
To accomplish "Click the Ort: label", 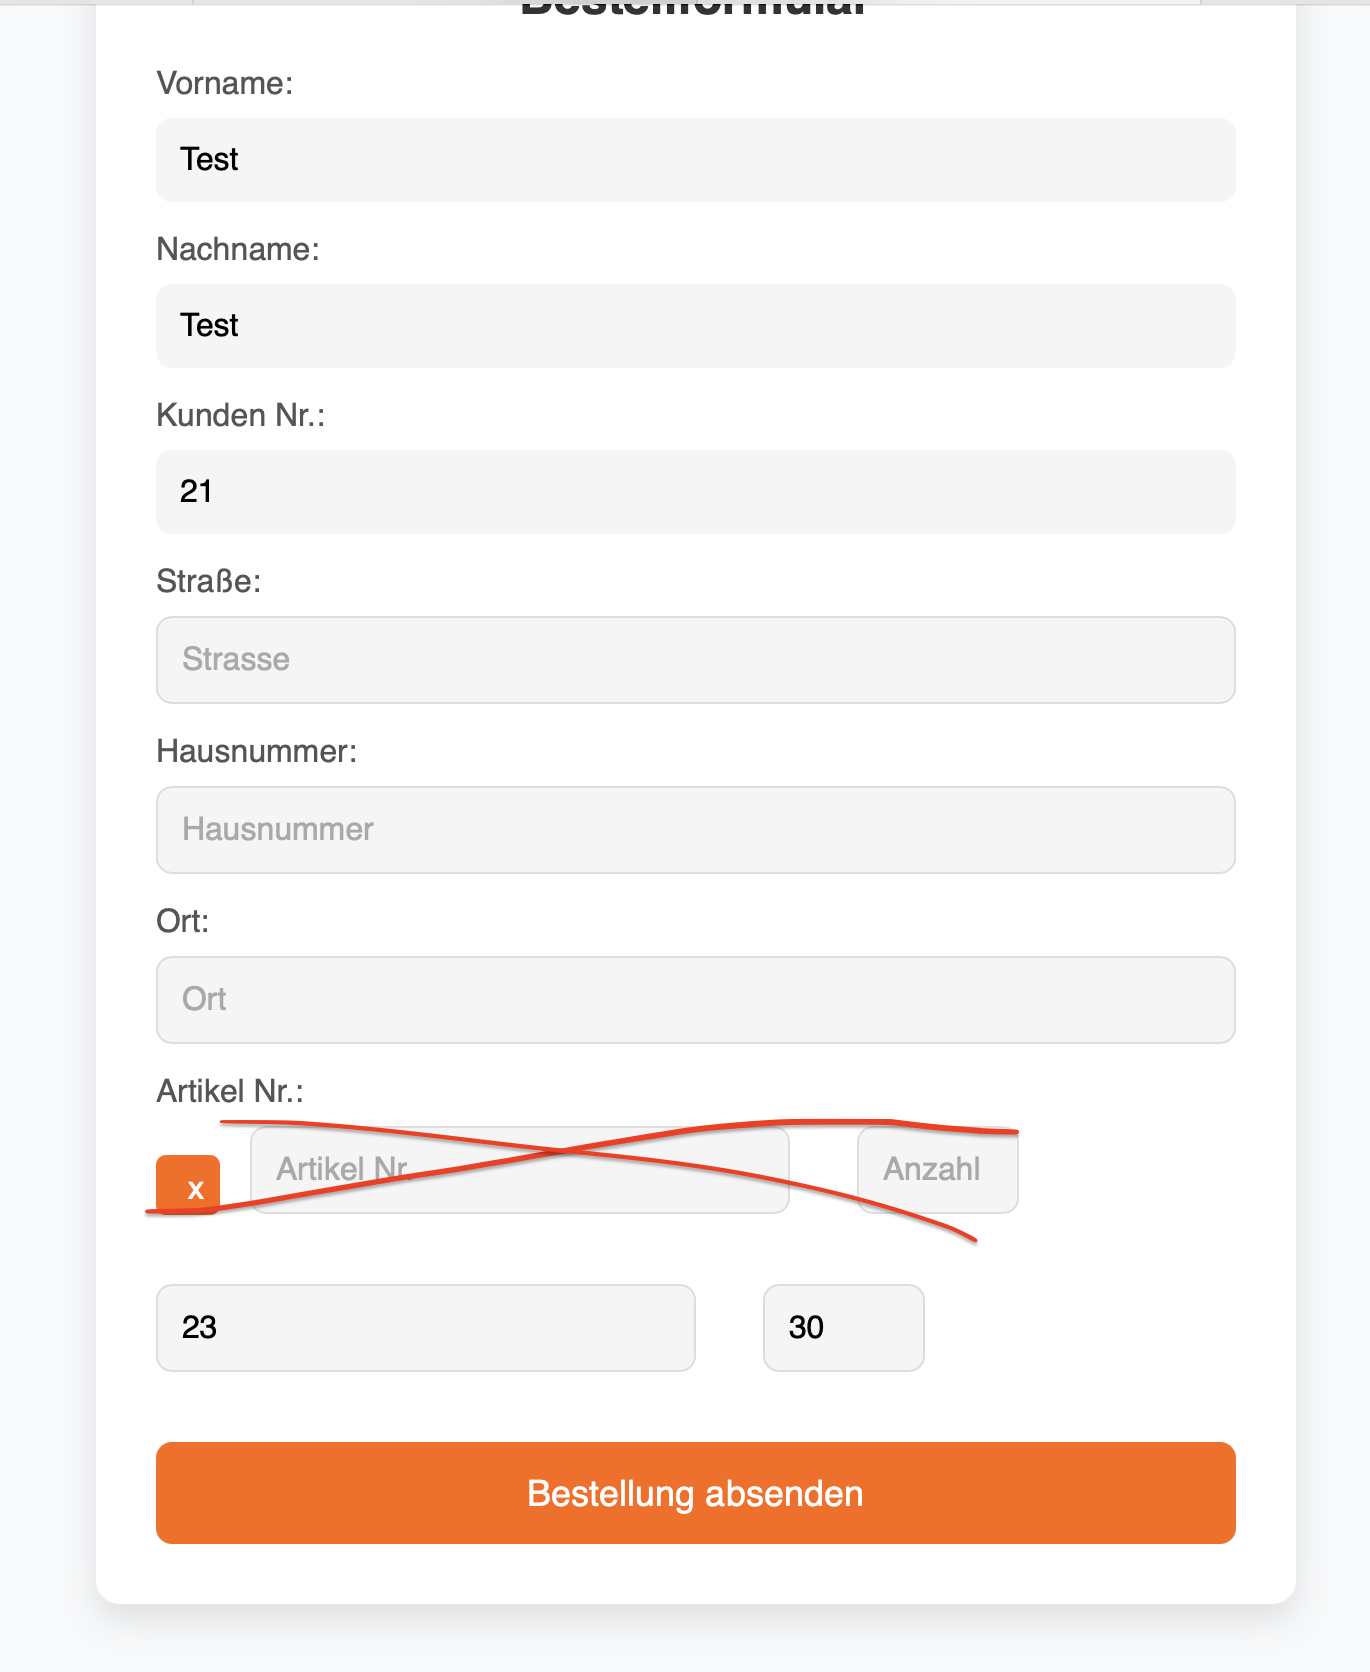I will click(183, 921).
